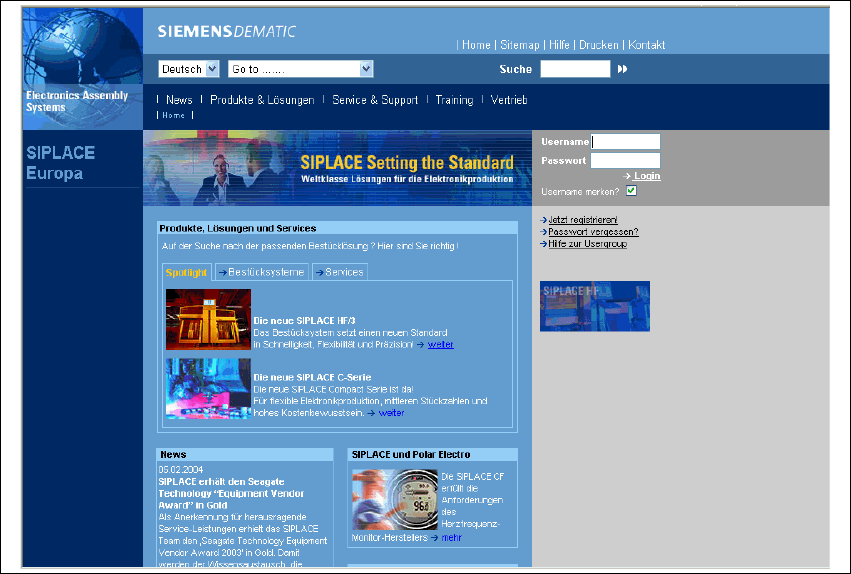Image resolution: width=851 pixels, height=574 pixels.
Task: Click Home in top utility links
Action: click(476, 45)
